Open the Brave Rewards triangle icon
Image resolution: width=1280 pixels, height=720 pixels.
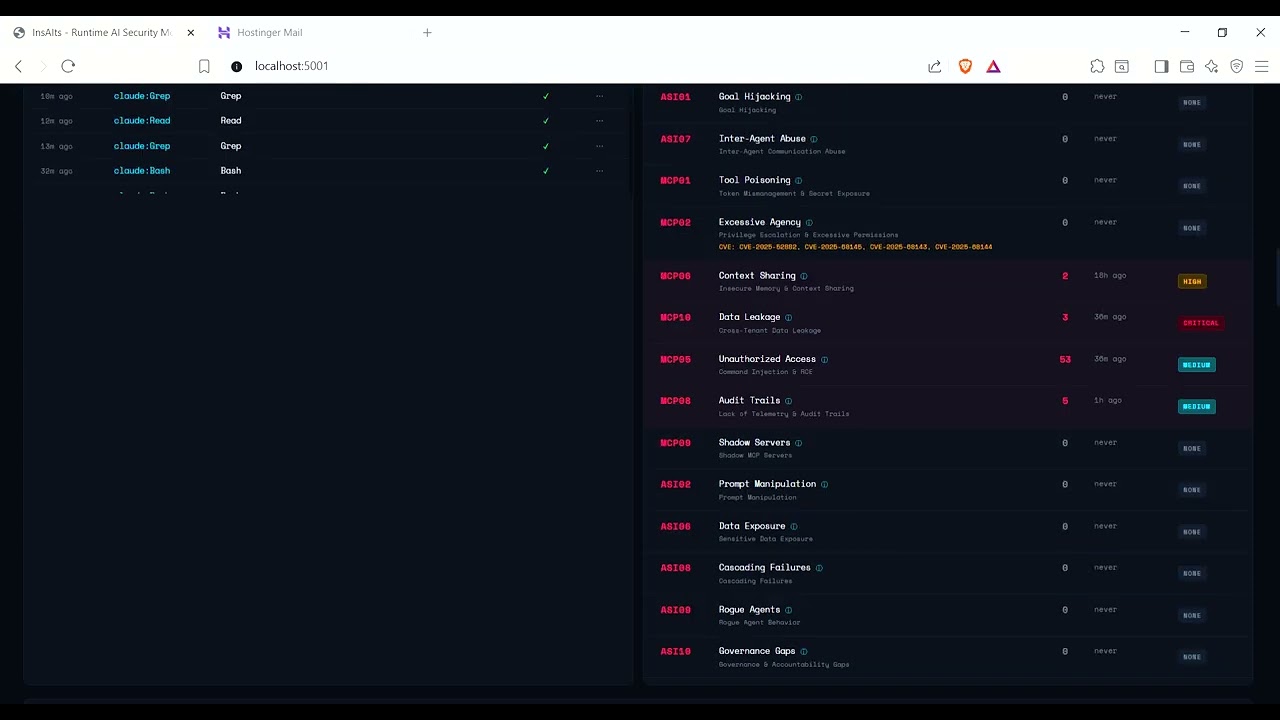pos(993,66)
